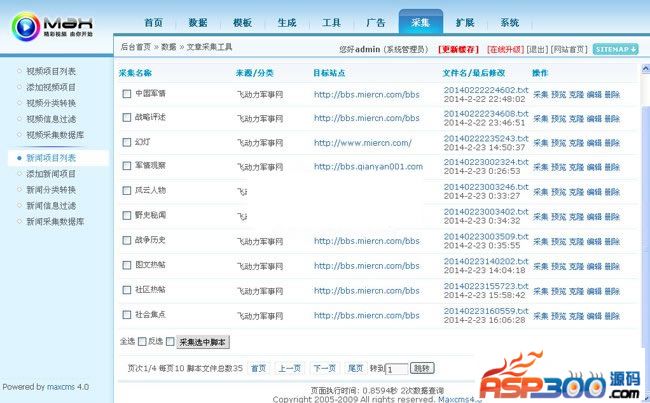Click the 退出 logout link

(537, 49)
